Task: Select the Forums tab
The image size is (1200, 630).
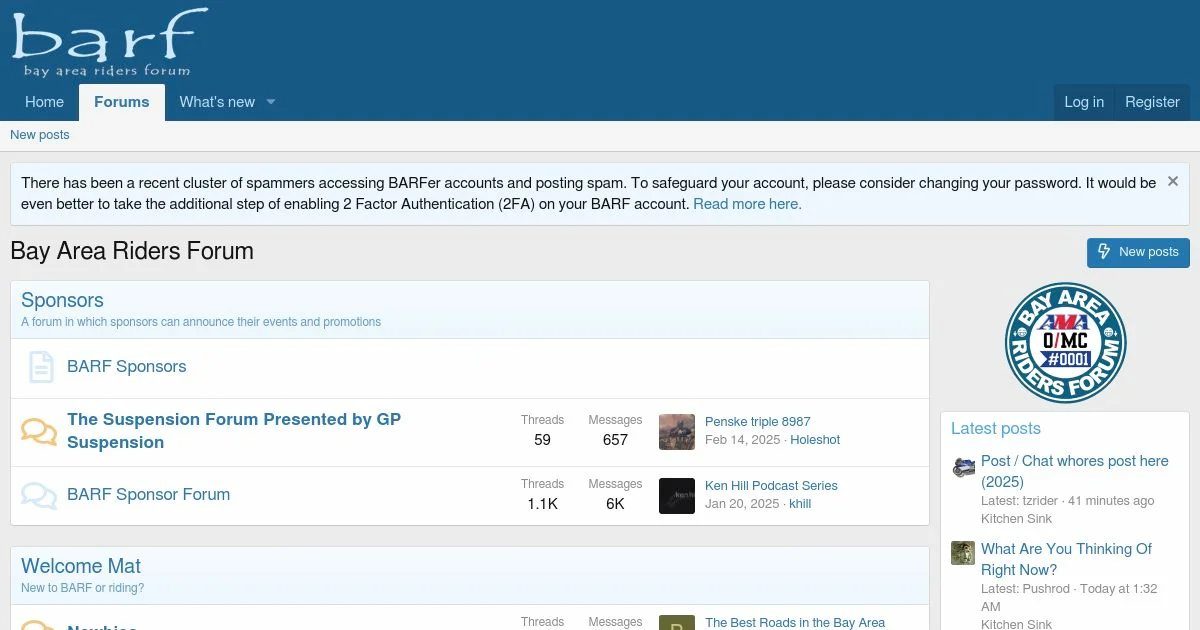Action: [122, 102]
